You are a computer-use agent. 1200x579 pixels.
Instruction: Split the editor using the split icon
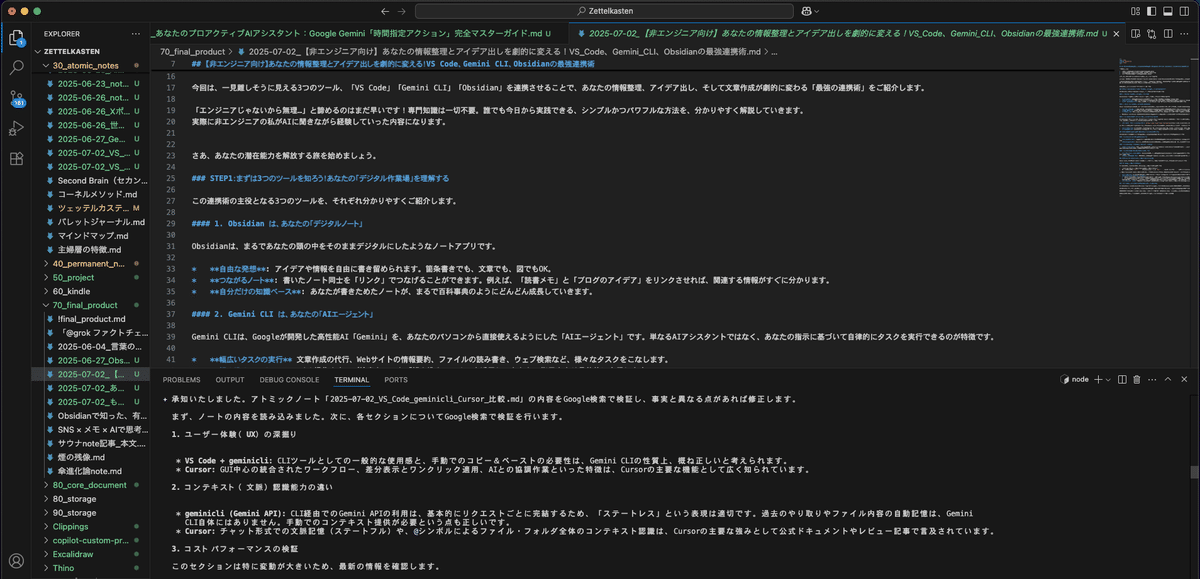tap(1168, 33)
